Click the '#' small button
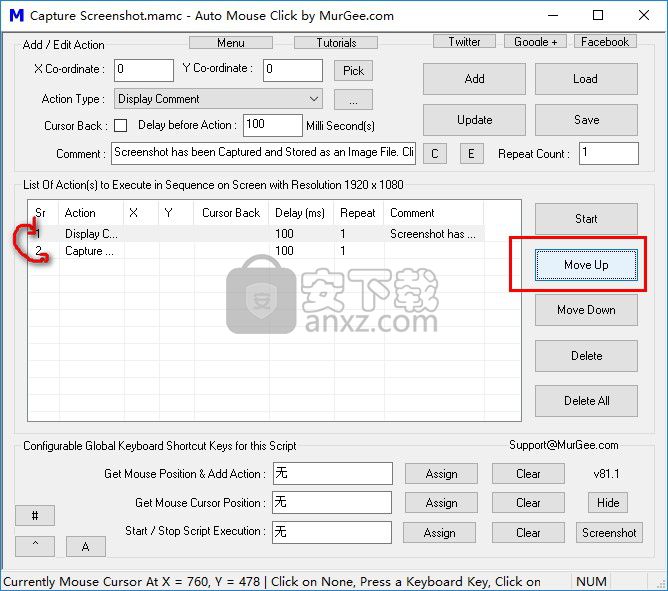This screenshot has width=668, height=591. 35,515
